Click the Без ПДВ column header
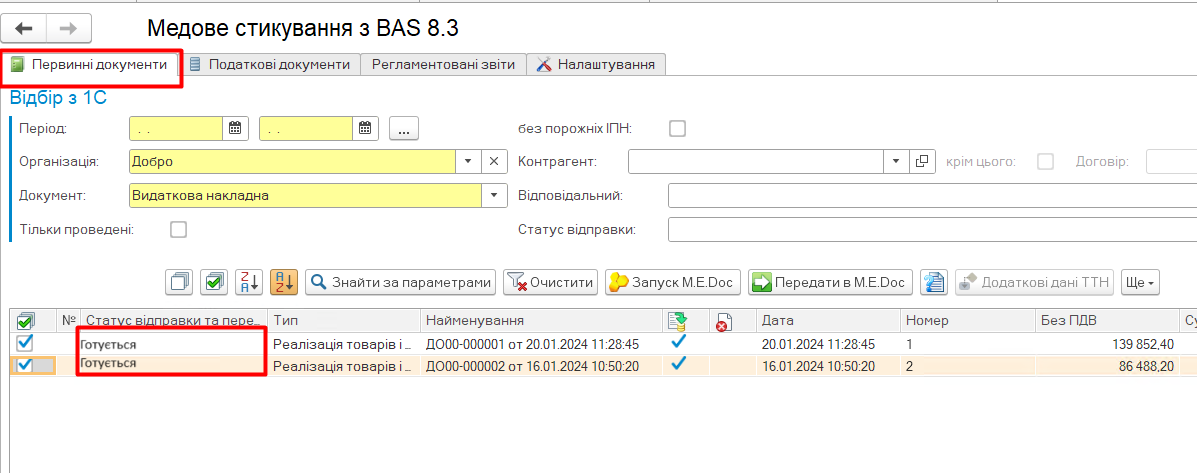The width and height of the screenshot is (1197, 473). click(x=1106, y=320)
